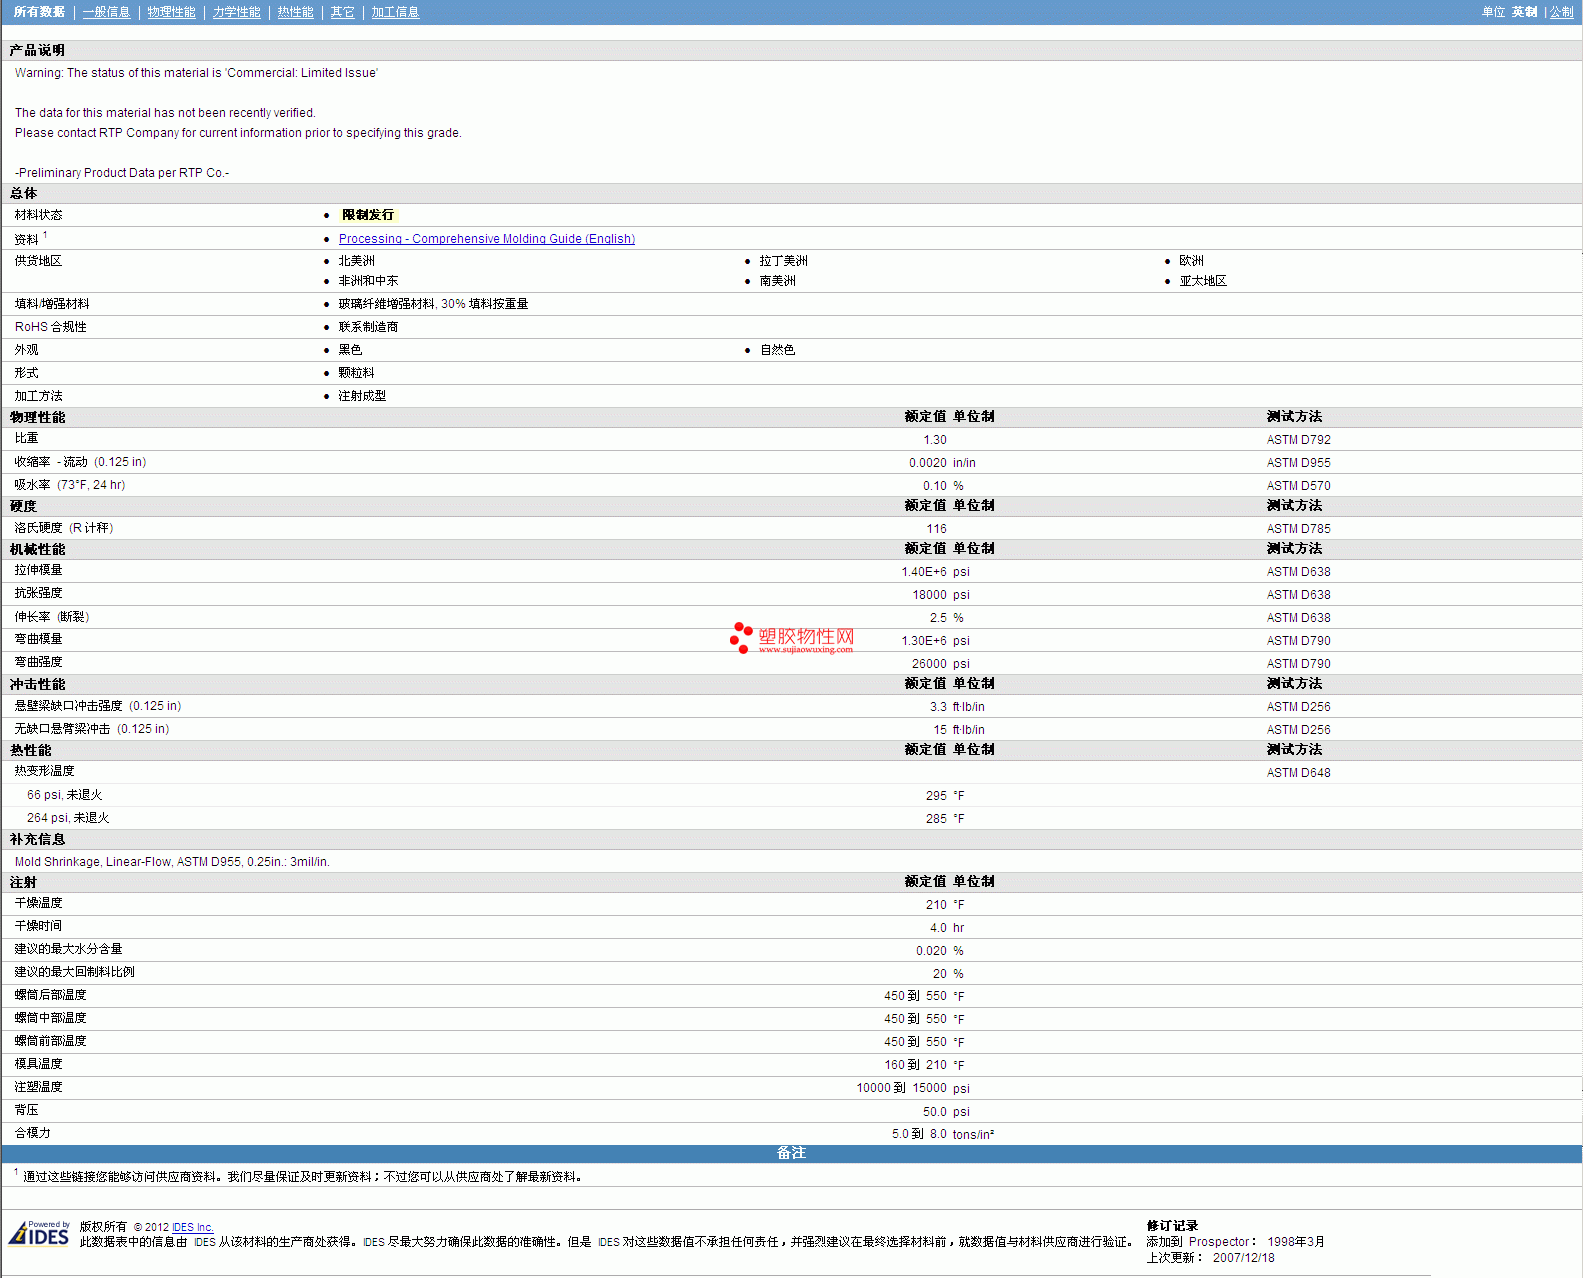Switch to the 其它 tab
This screenshot has height=1278, width=1583.
pyautogui.click(x=342, y=12)
